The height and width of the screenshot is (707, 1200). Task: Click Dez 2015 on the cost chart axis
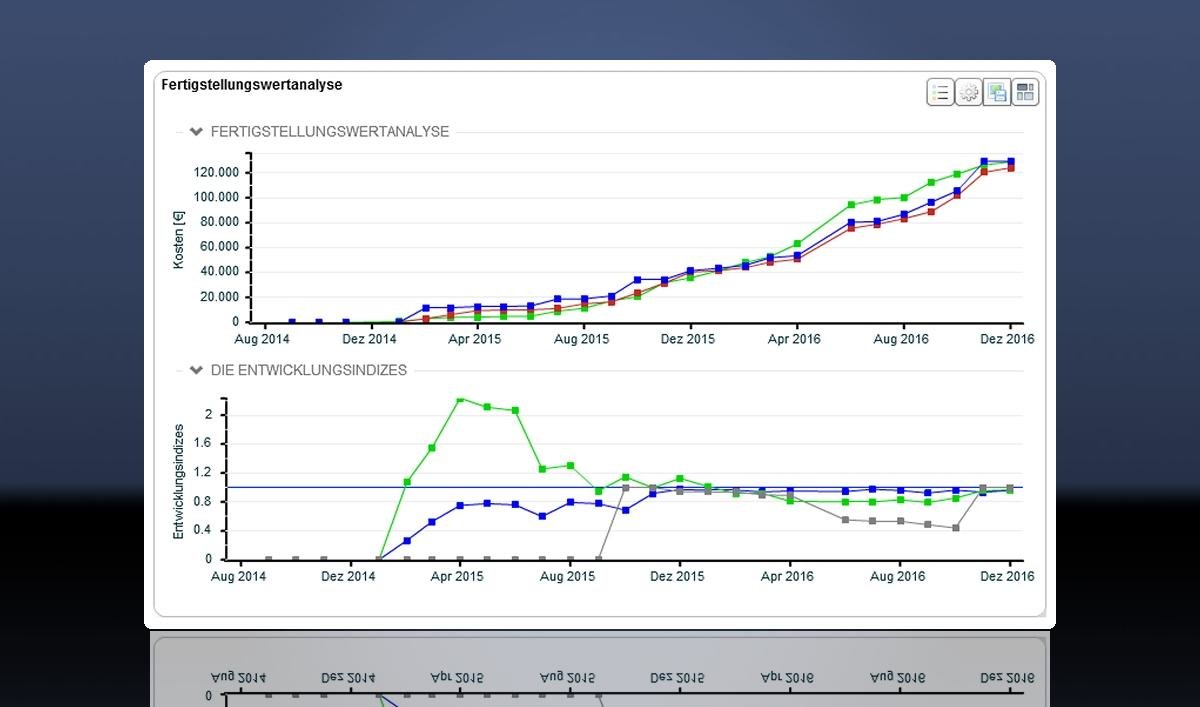pos(688,339)
